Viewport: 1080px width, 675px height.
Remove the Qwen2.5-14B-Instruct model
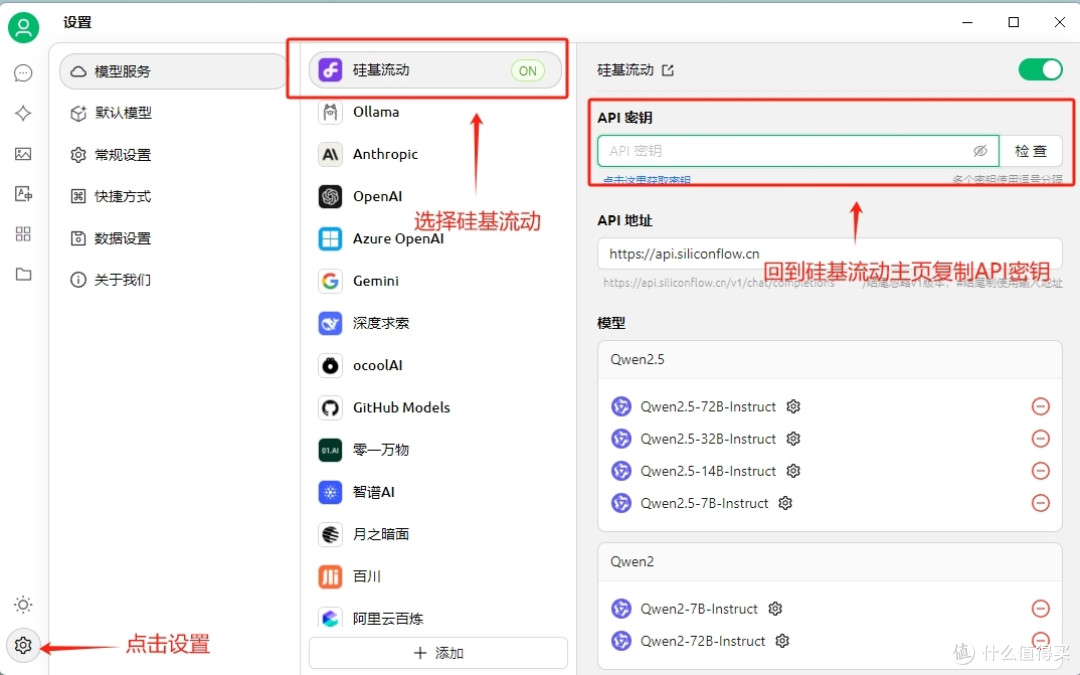tap(1041, 471)
